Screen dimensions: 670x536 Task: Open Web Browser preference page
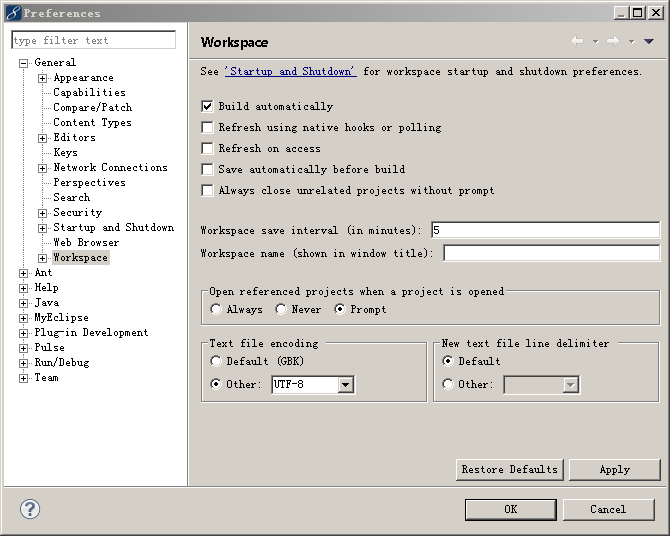coord(86,242)
